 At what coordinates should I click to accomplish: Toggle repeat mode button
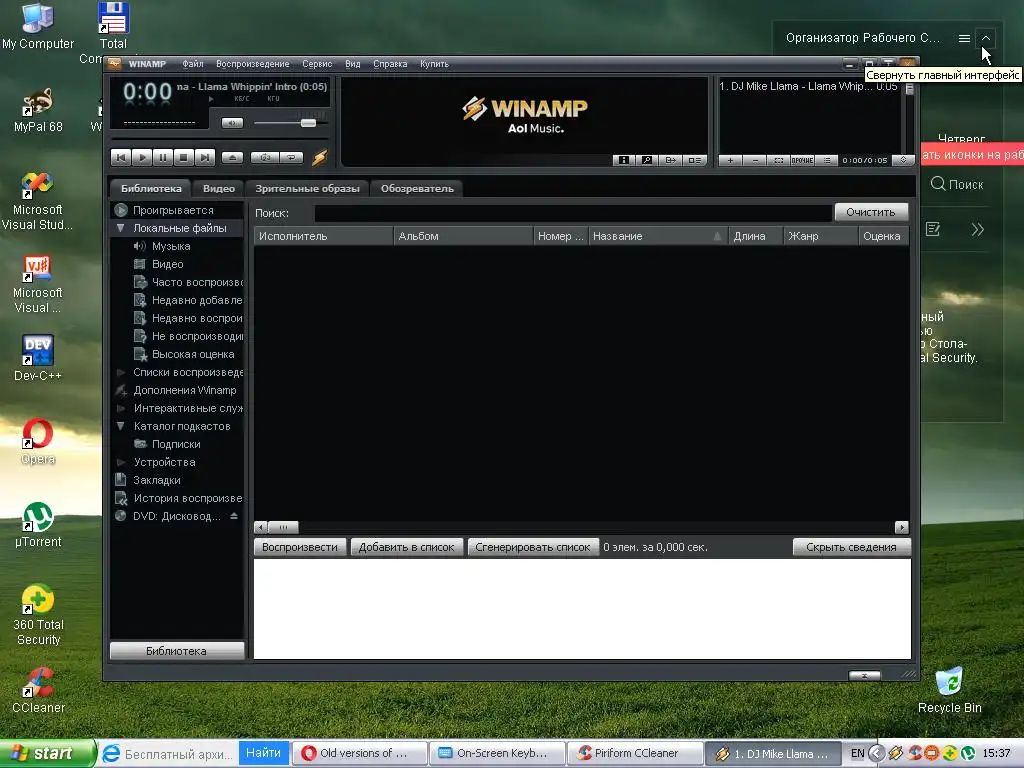(x=291, y=157)
